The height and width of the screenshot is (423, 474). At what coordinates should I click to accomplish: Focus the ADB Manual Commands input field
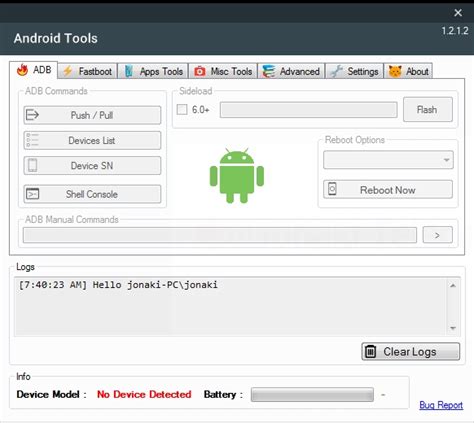(220, 235)
